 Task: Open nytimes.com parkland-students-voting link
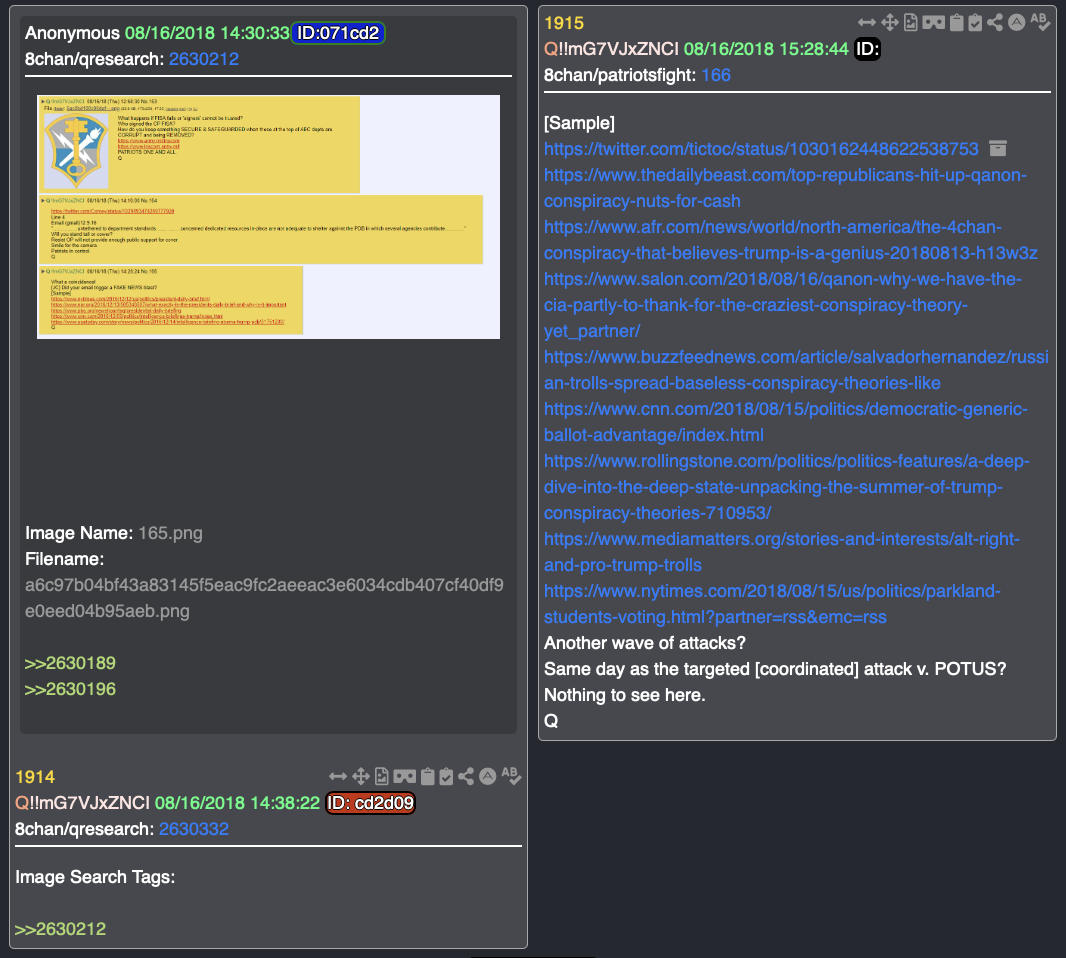pyautogui.click(x=772, y=604)
